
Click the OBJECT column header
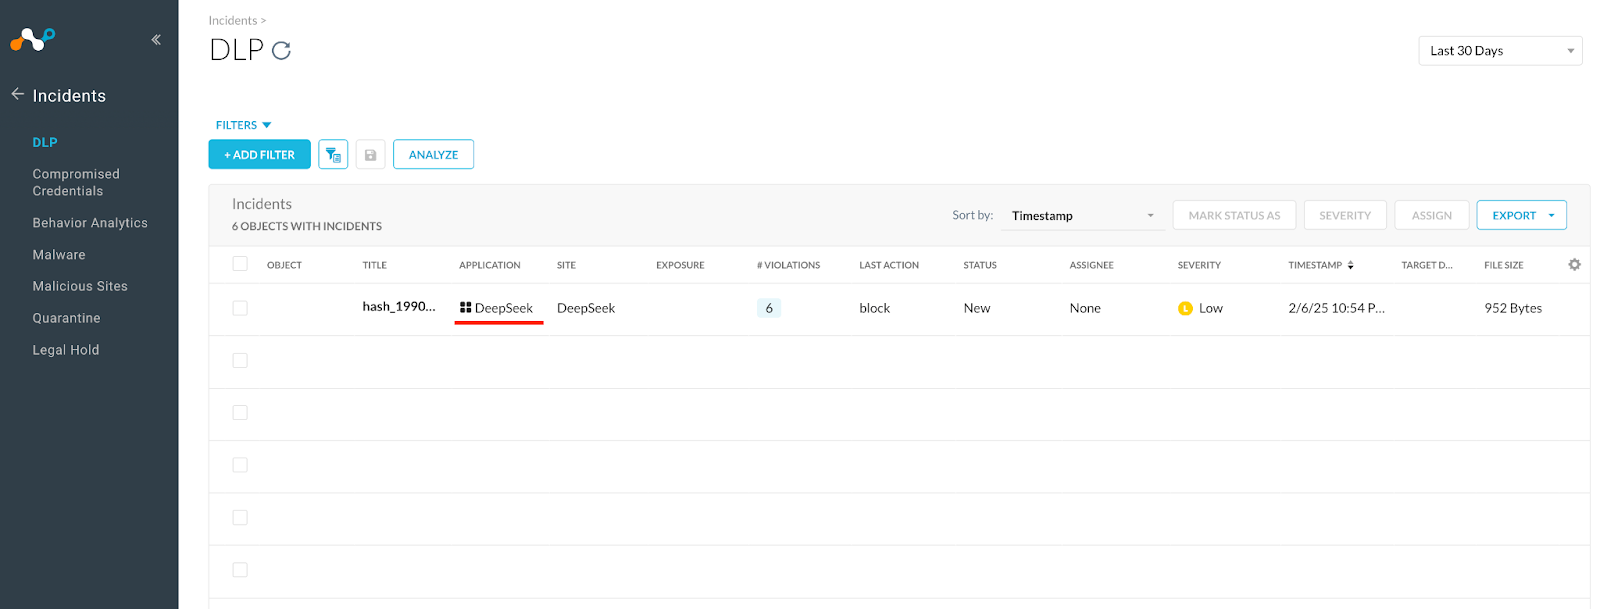click(x=284, y=265)
